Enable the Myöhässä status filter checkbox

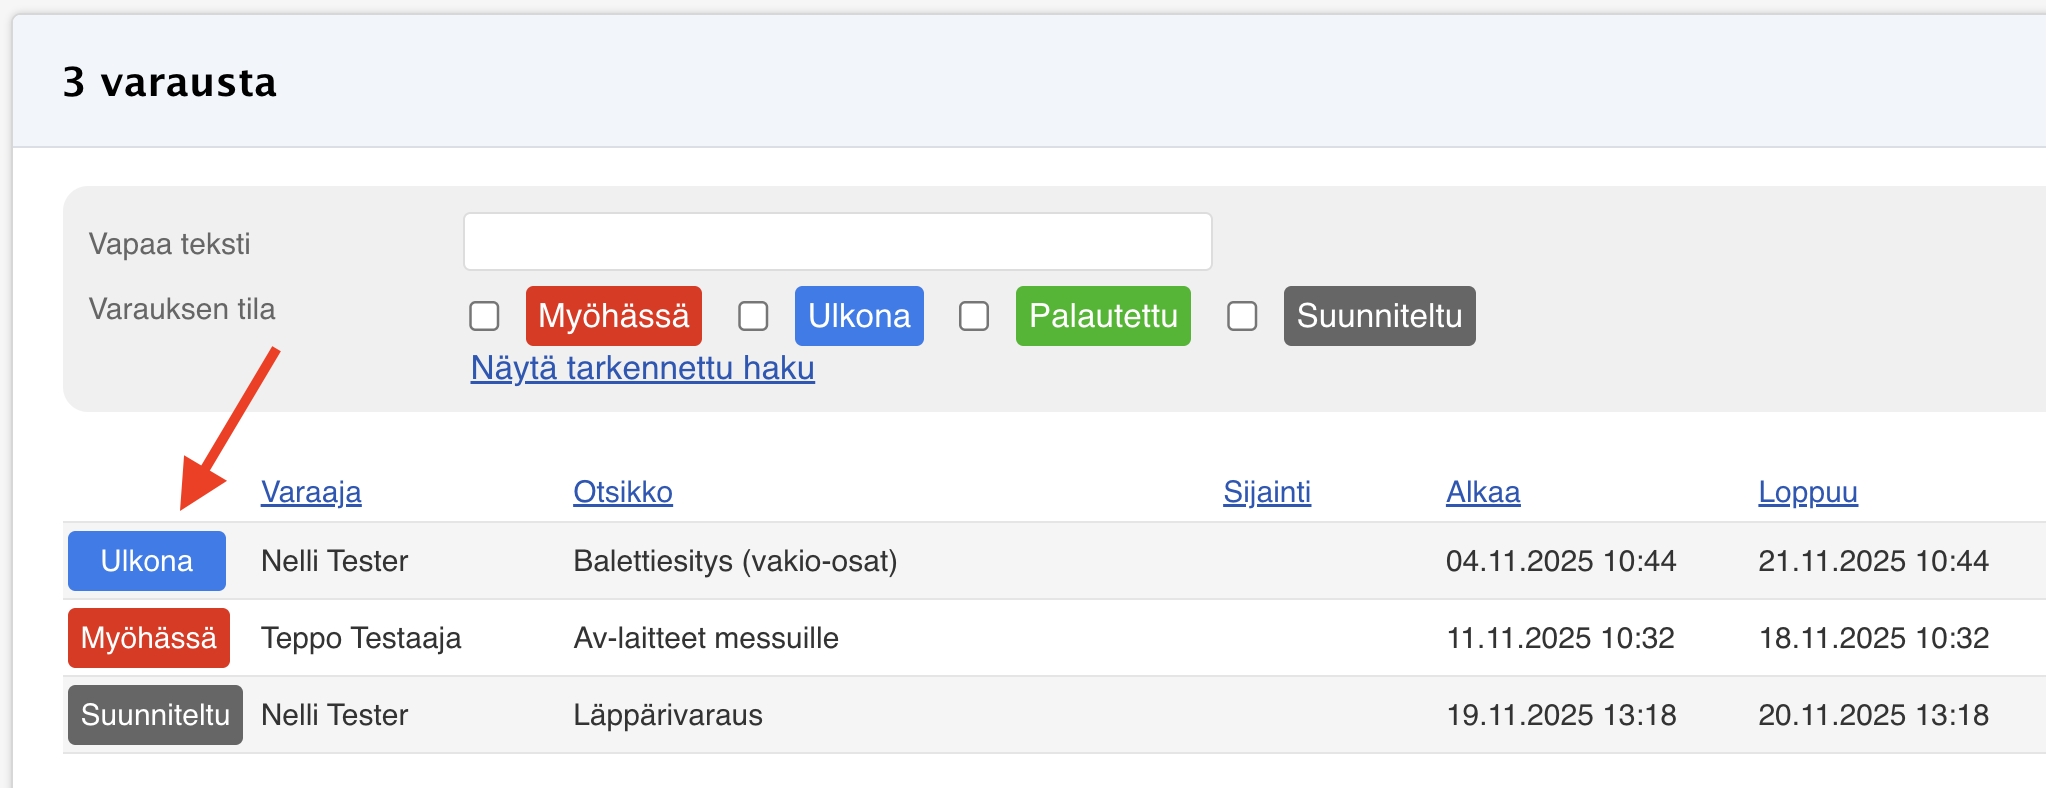(484, 316)
